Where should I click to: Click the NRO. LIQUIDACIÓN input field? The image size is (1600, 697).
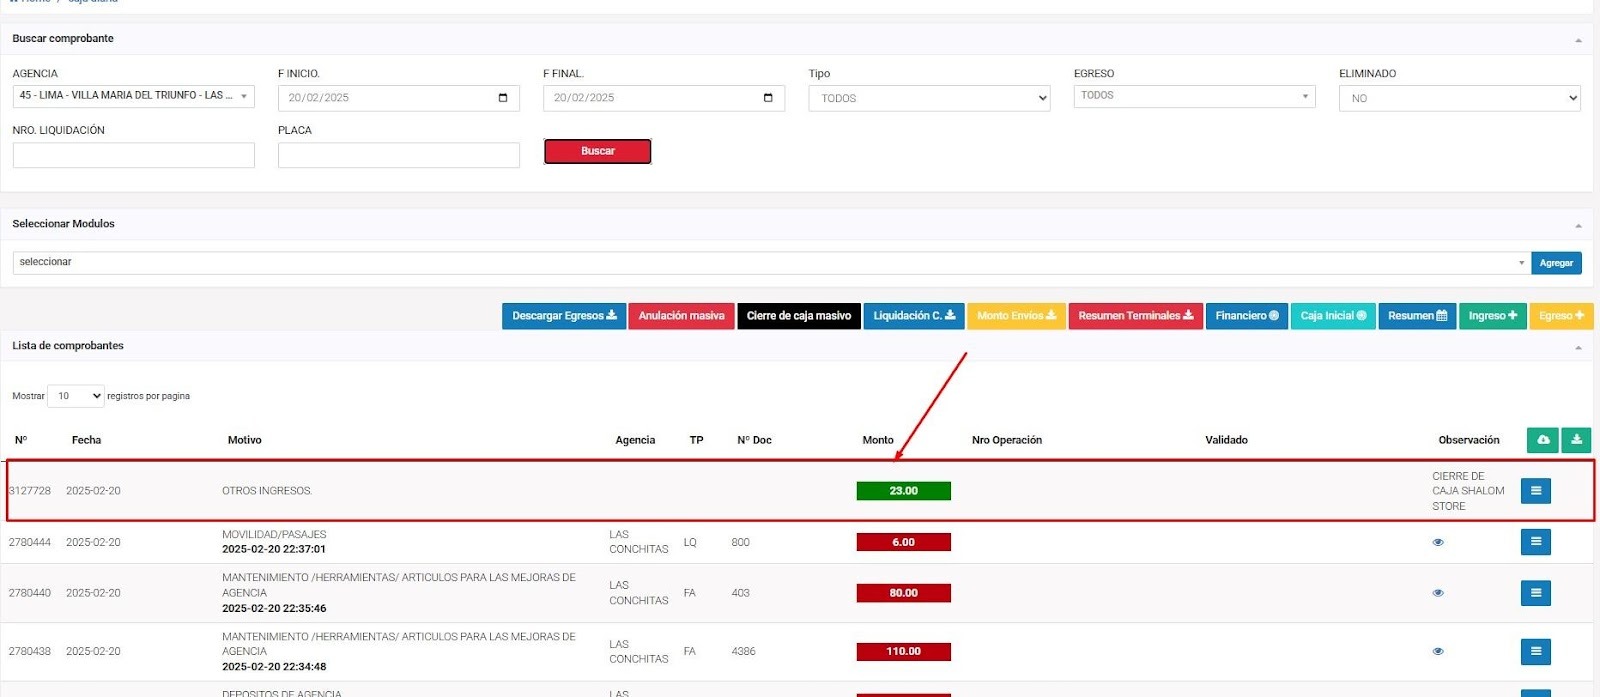coord(133,155)
